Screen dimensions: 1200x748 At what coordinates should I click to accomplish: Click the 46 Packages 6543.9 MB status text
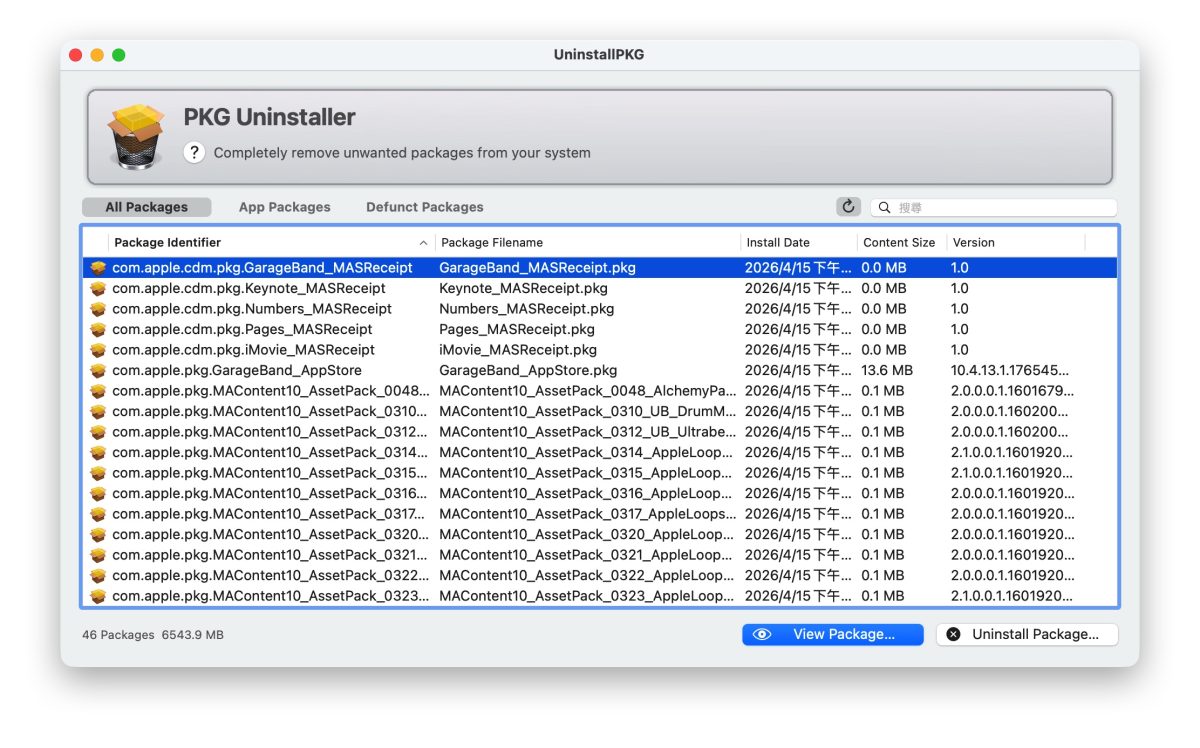(x=153, y=635)
